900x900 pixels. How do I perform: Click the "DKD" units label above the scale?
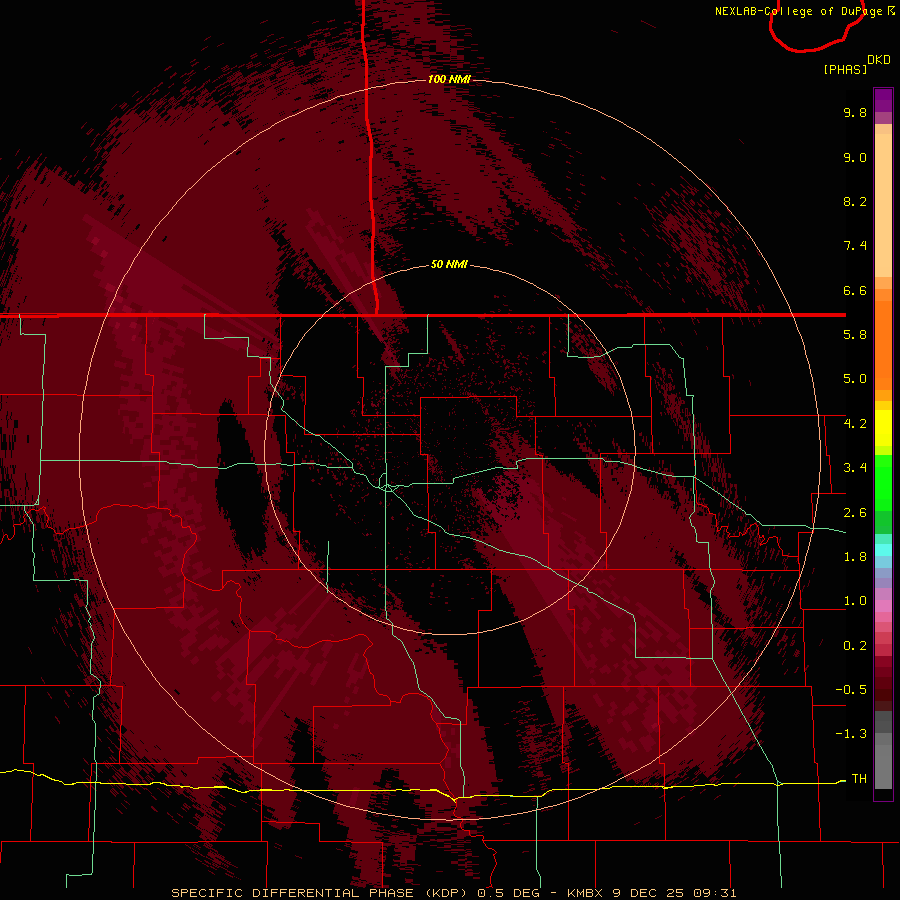(x=879, y=60)
